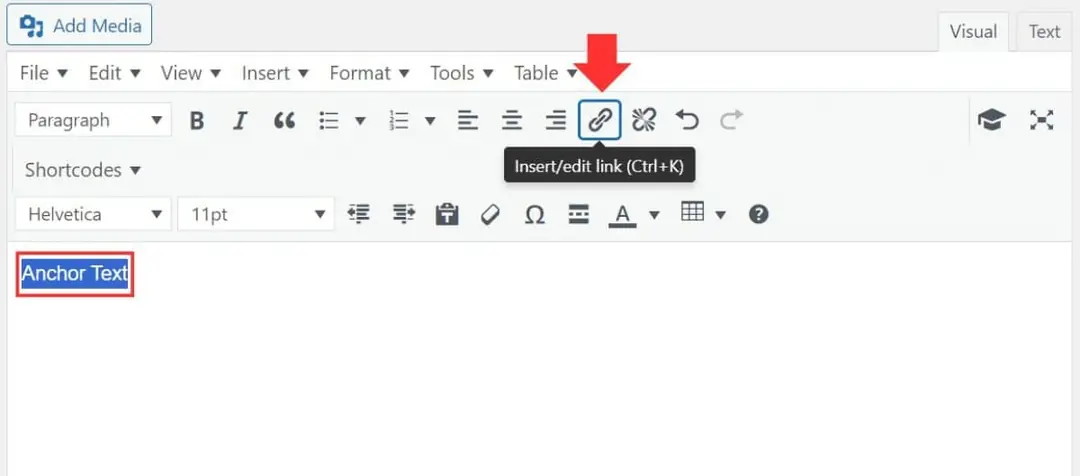Click the Add Media button
This screenshot has height=476, width=1080.
[79, 26]
